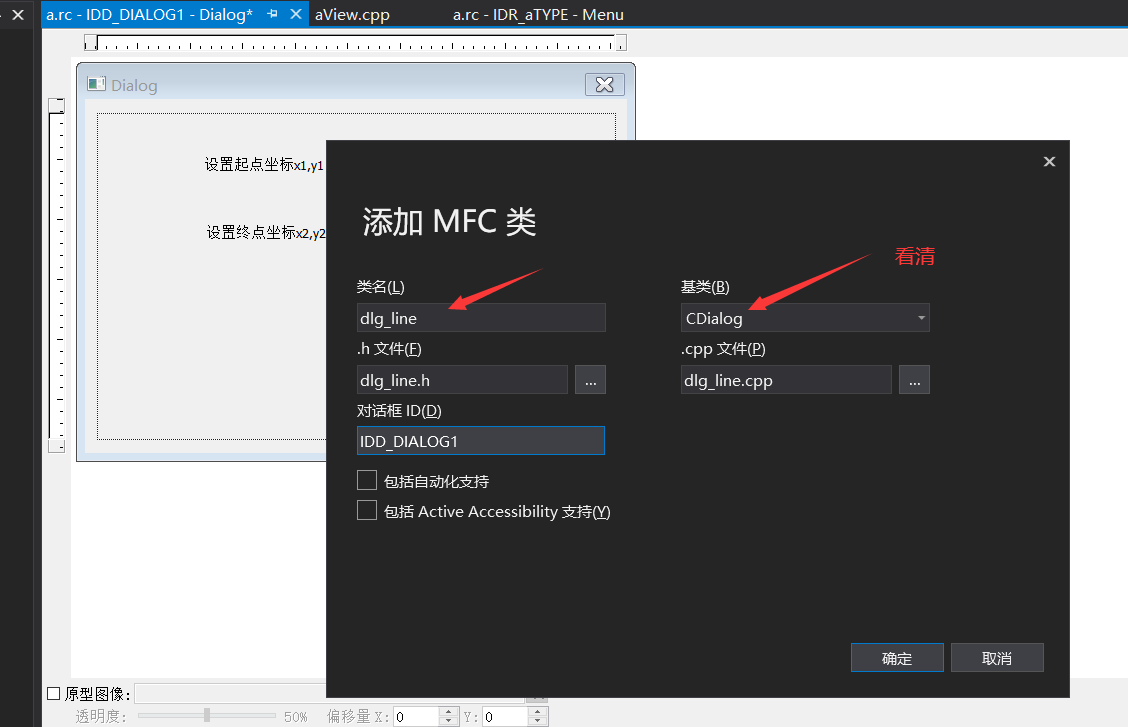Browse for the .h file location
Viewport: 1128px width, 727px height.
point(590,380)
